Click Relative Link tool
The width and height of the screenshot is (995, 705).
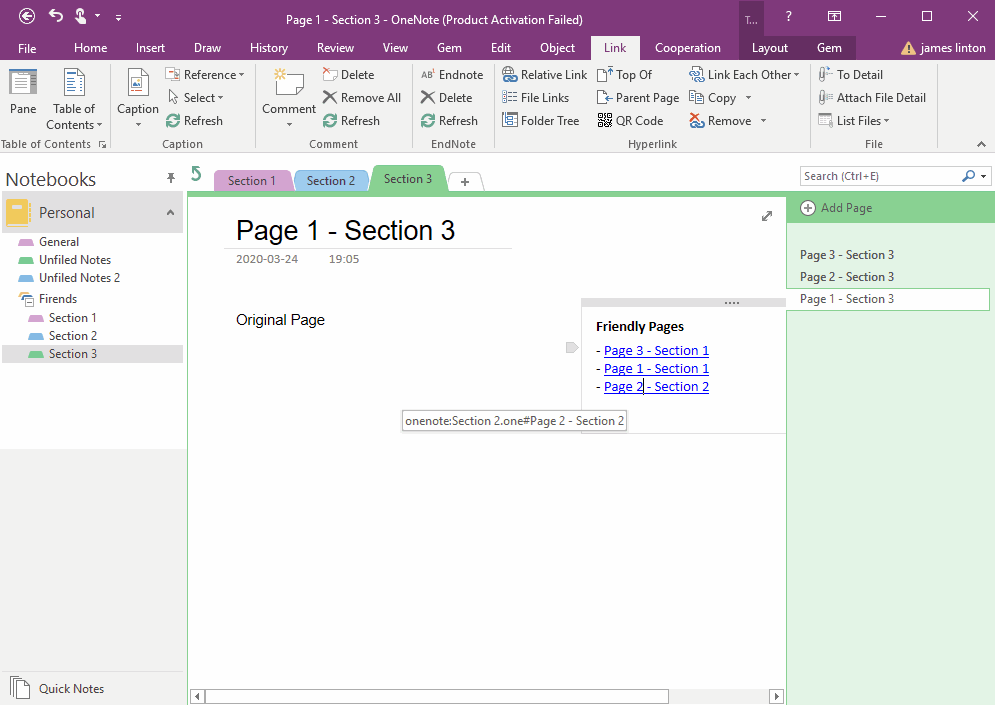pyautogui.click(x=544, y=75)
